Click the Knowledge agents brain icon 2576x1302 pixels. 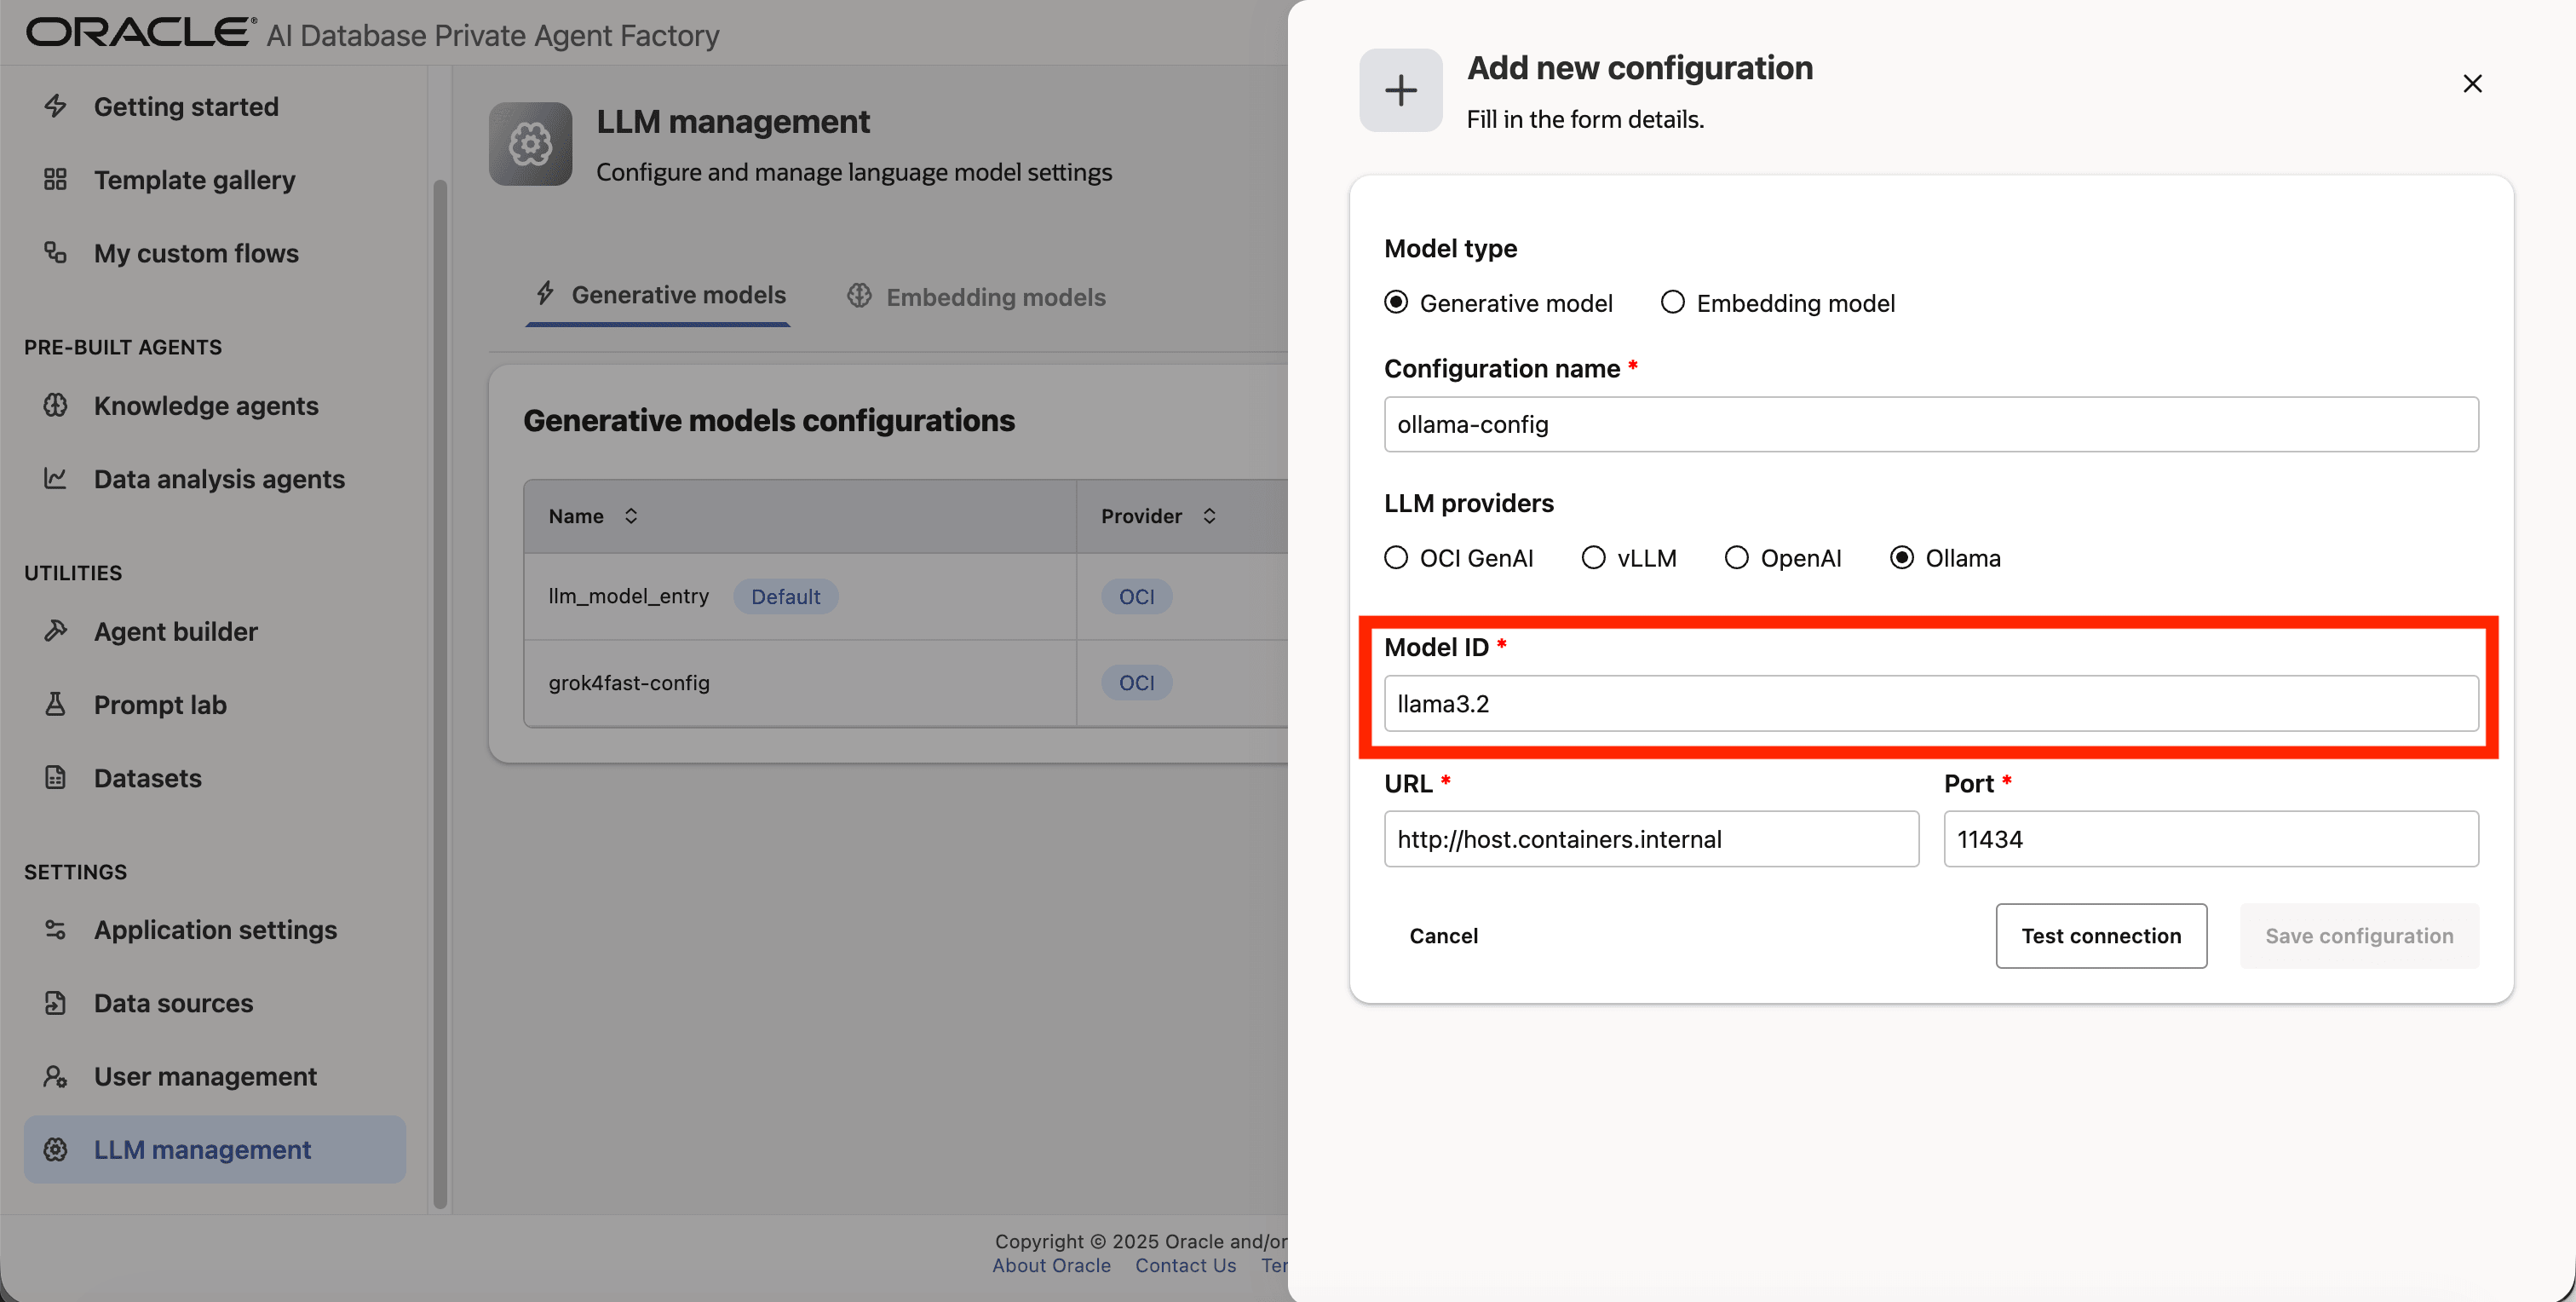[x=55, y=405]
